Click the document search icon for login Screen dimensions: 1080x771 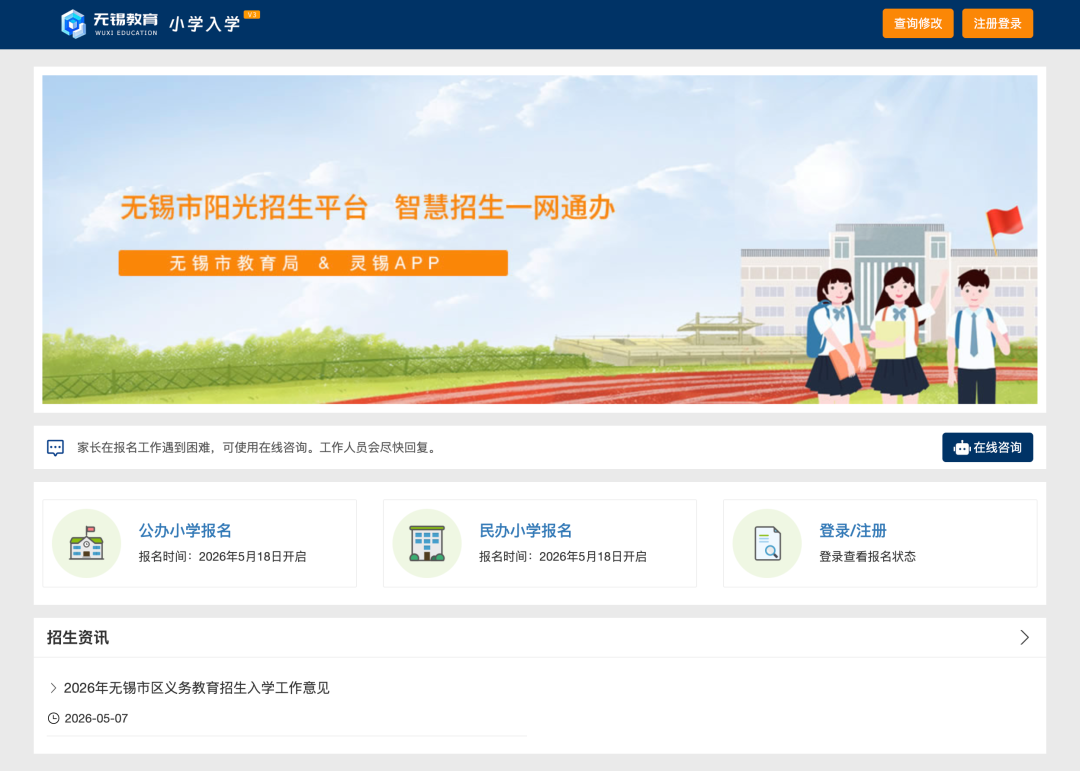pos(767,543)
